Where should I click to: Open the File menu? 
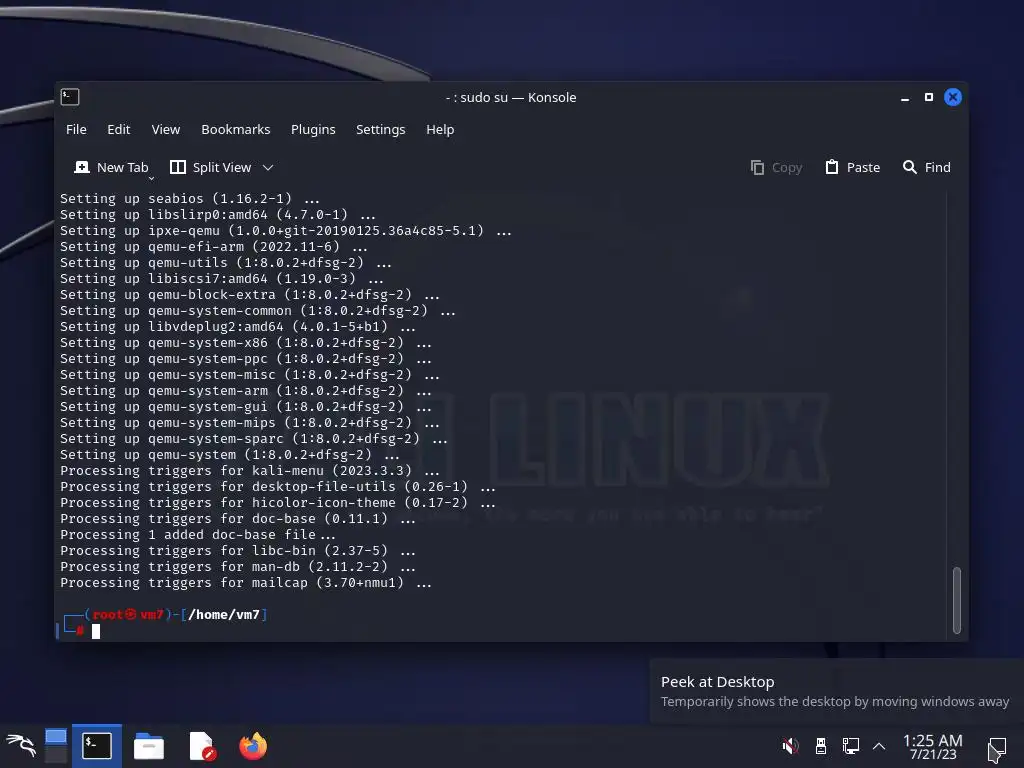[x=76, y=129]
